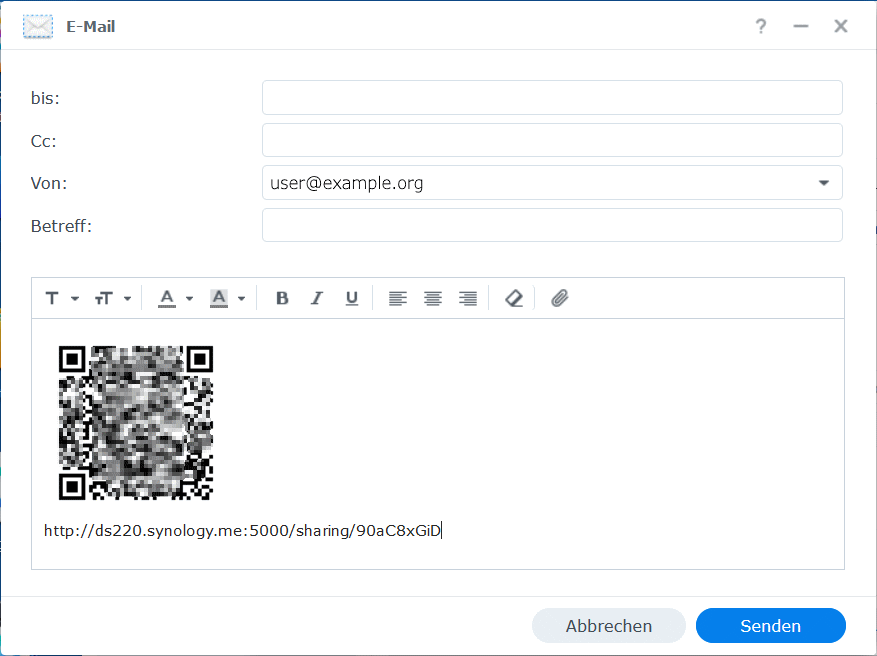
Task: Open the font color picker
Action: [166, 297]
